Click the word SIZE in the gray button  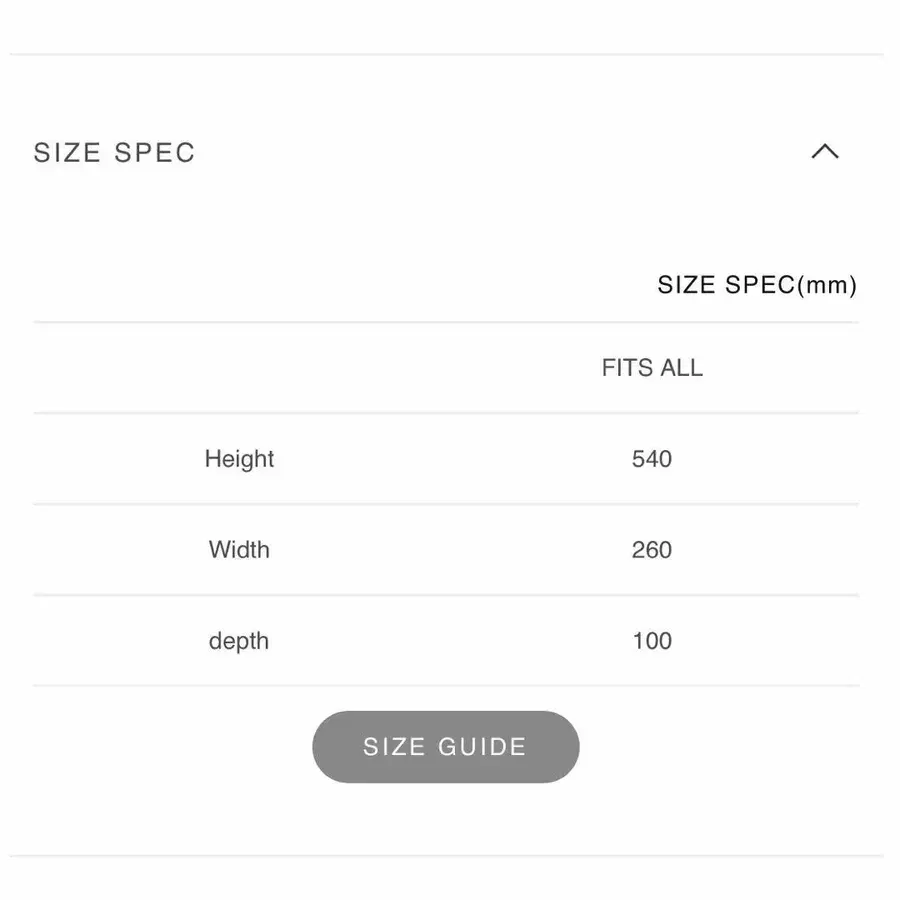click(394, 746)
